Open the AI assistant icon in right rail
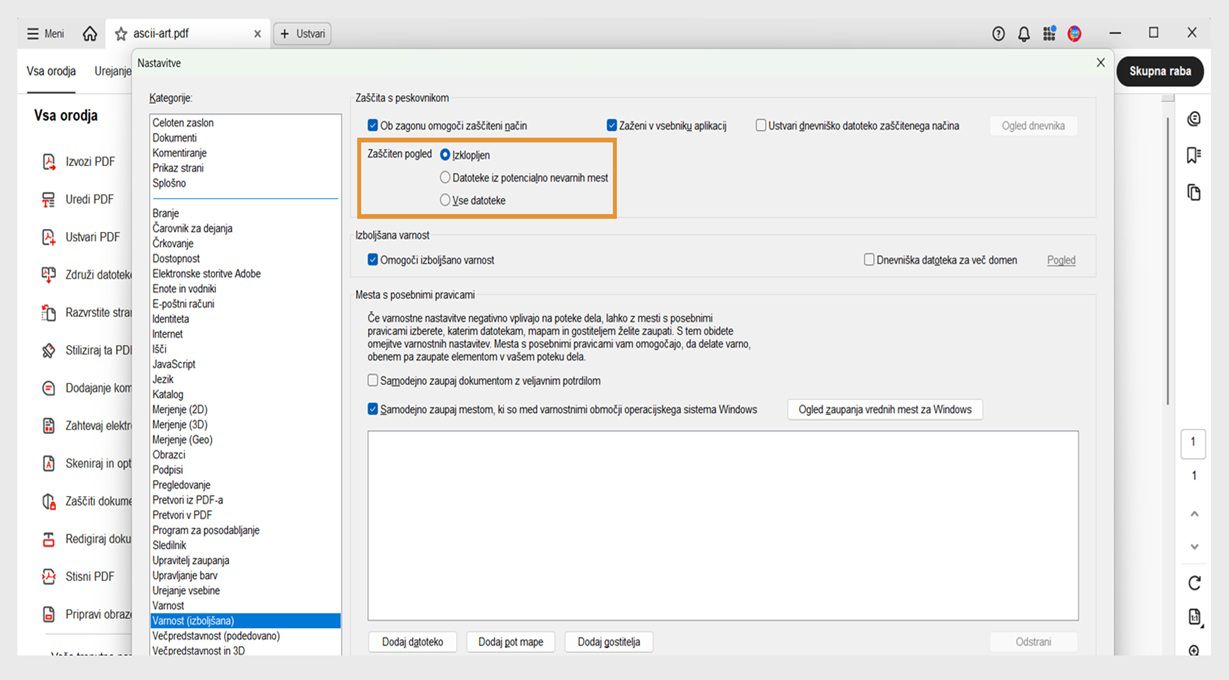This screenshot has width=1229, height=680. point(1193,120)
